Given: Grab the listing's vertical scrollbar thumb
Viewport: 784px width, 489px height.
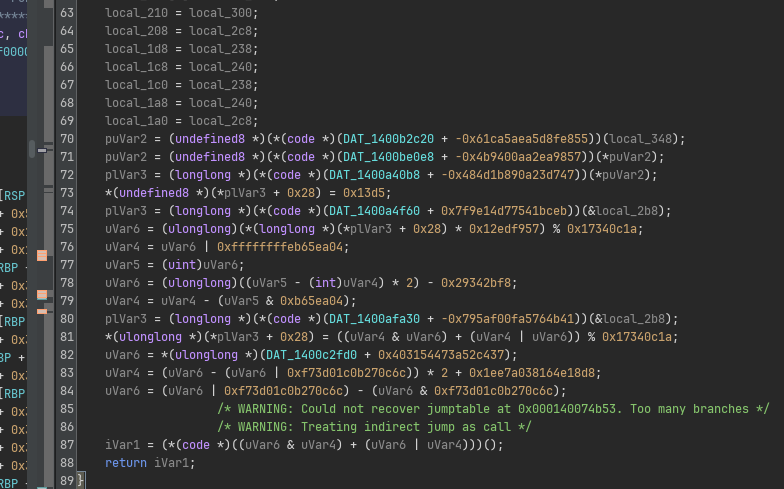Looking at the screenshot, I should tap(32, 148).
